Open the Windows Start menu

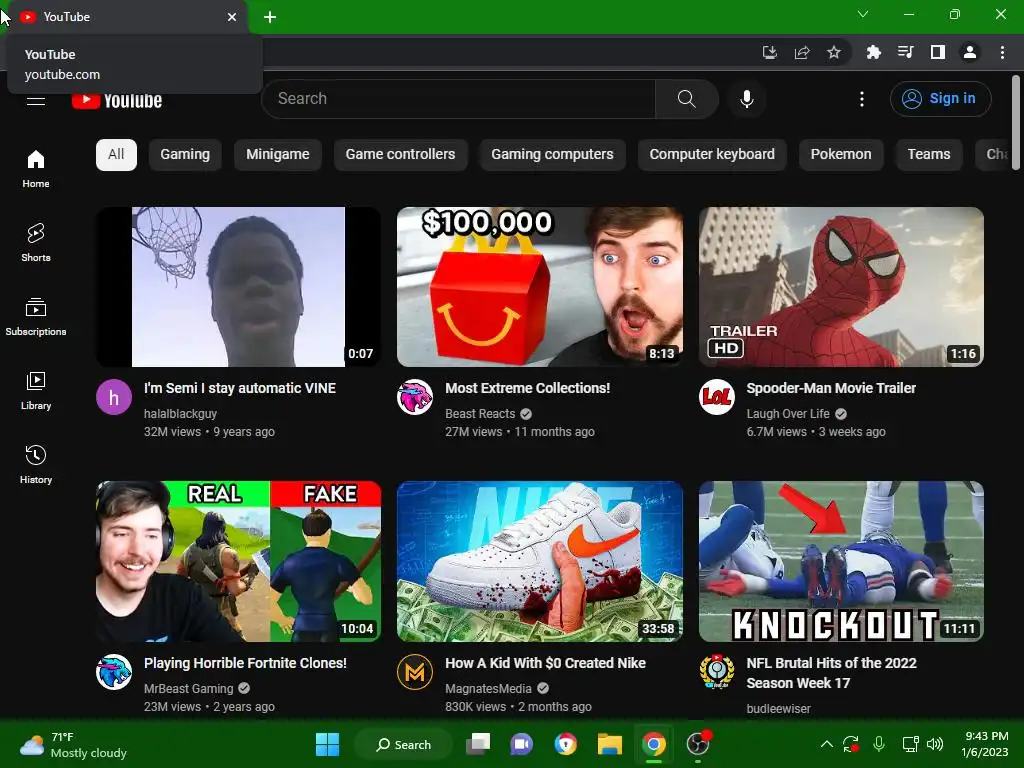[x=327, y=744]
